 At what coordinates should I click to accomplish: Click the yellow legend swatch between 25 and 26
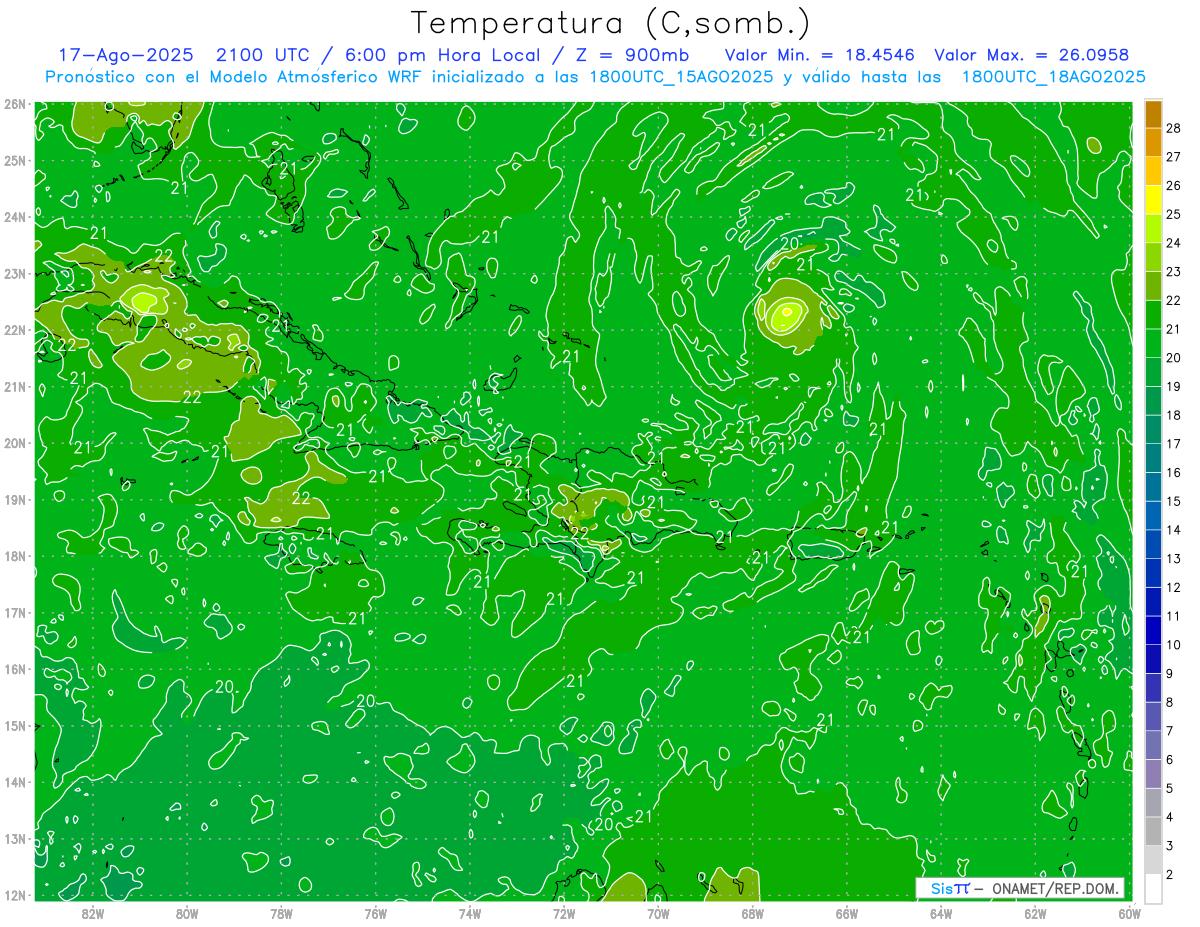tap(1153, 200)
